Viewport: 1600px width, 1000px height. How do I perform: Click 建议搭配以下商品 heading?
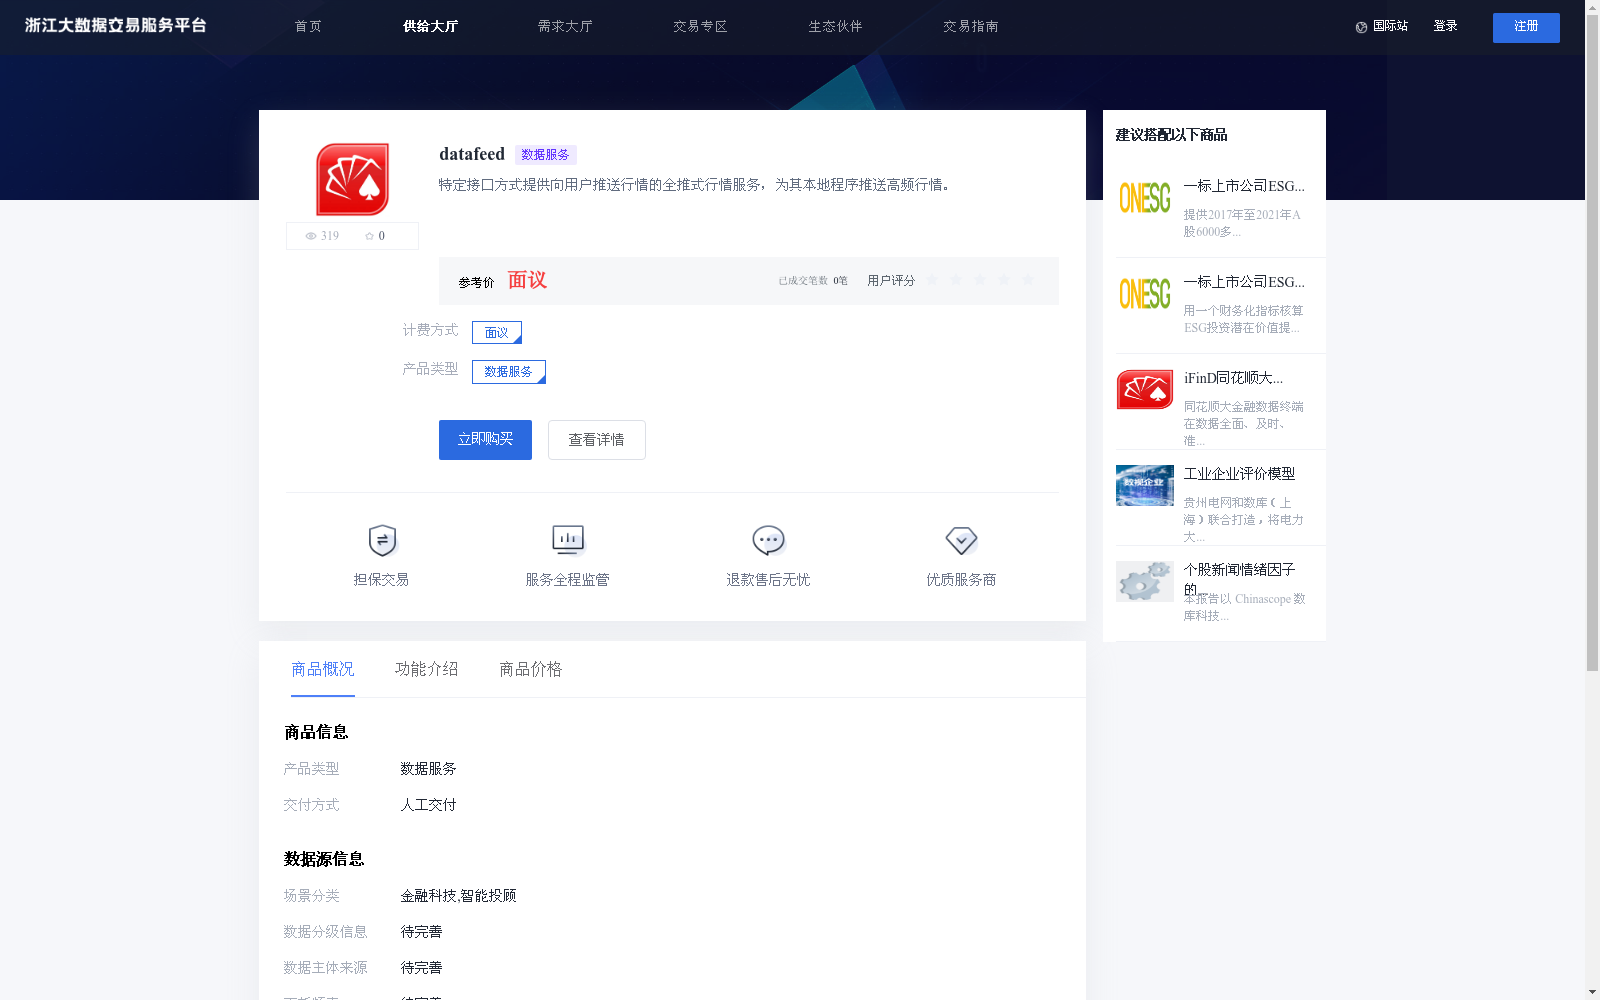tap(1171, 135)
